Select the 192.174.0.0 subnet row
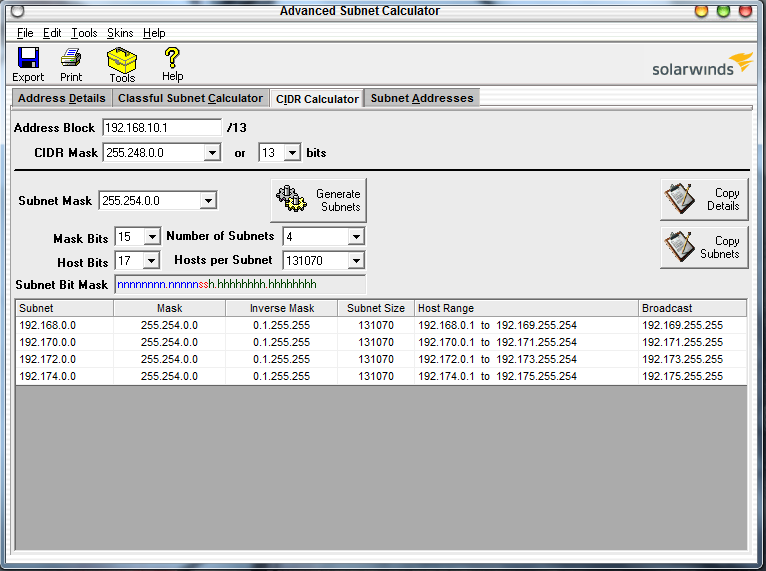The width and height of the screenshot is (766, 571). (381, 377)
